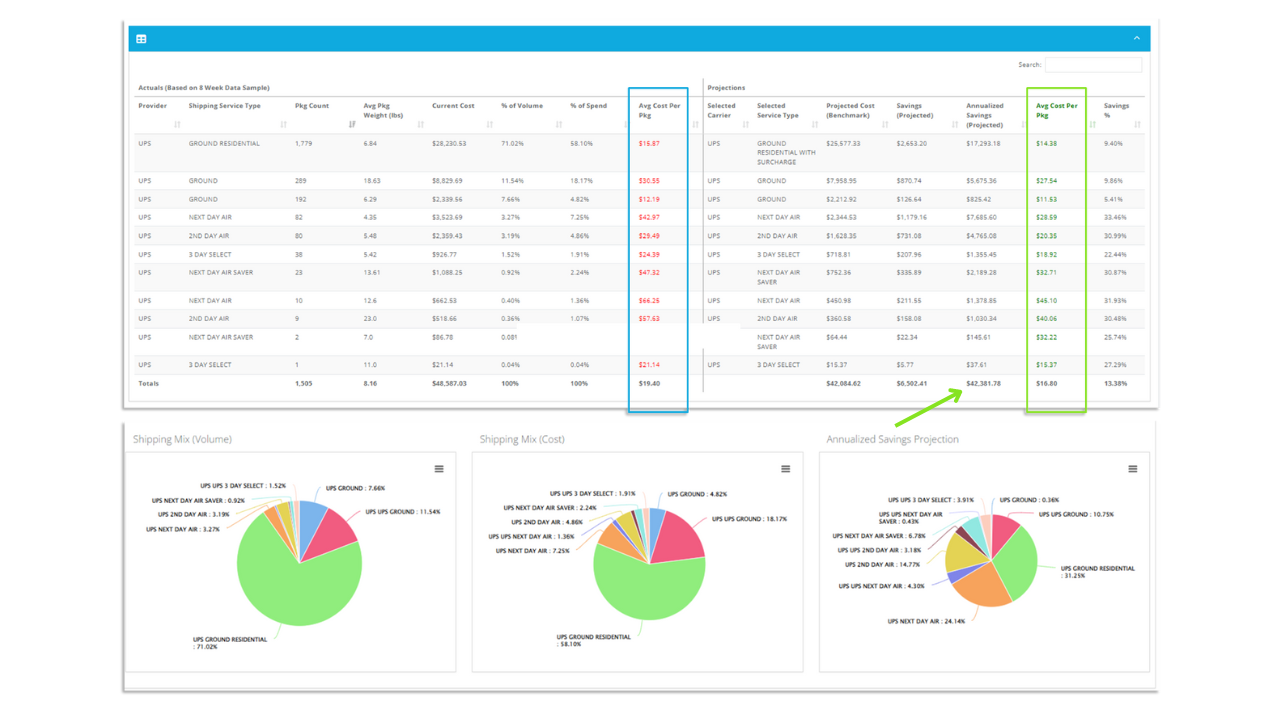Toggle sort icon on Pkg Count column
The height and width of the screenshot is (720, 1280).
click(352, 125)
